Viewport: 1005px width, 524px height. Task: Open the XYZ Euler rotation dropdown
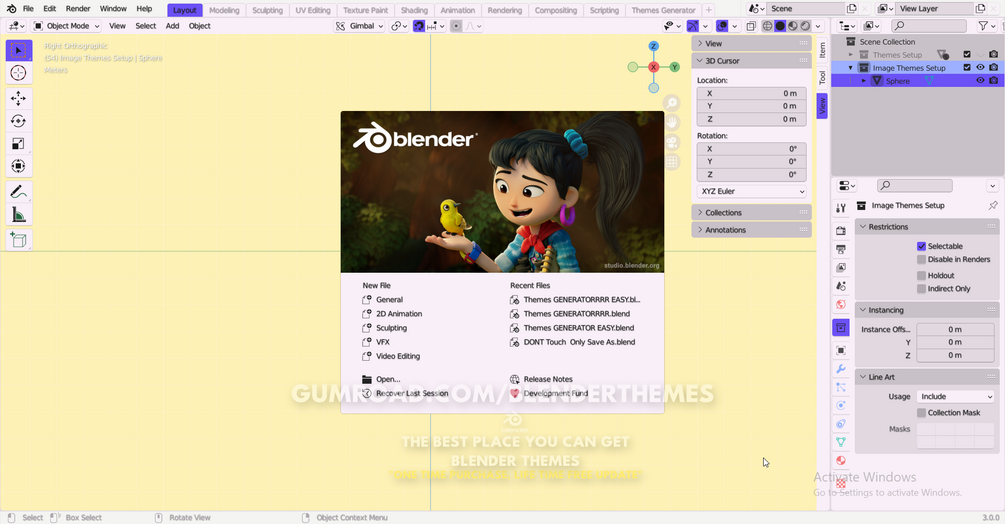751,192
